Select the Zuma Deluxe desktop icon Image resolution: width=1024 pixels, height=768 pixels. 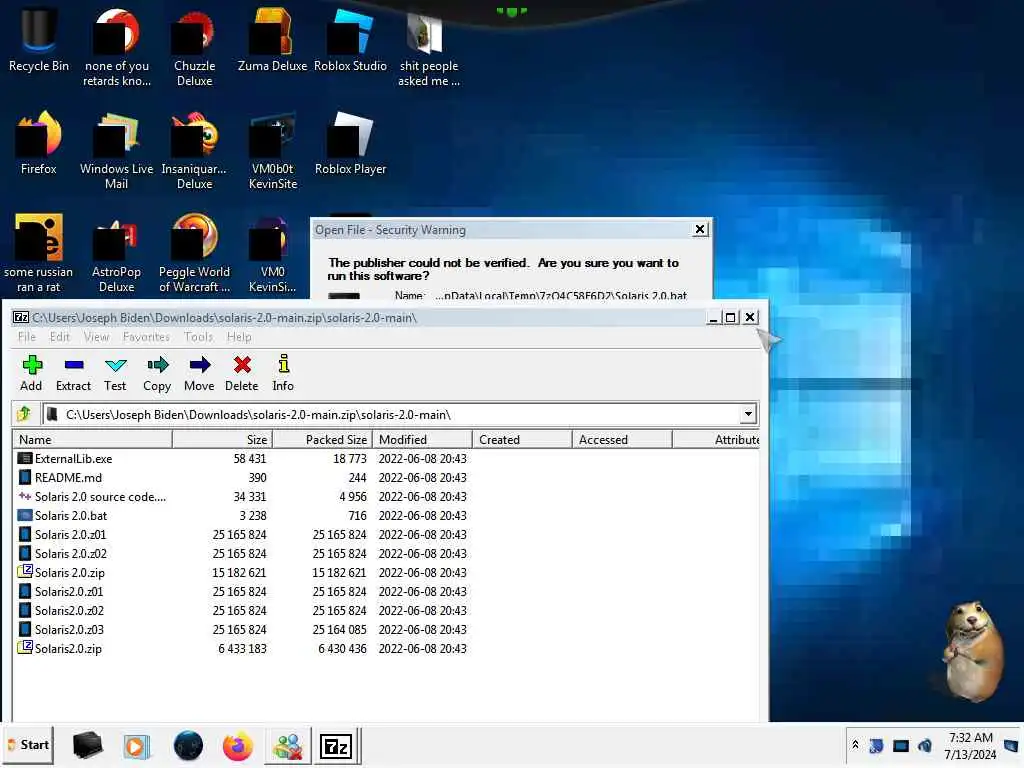coord(272,40)
